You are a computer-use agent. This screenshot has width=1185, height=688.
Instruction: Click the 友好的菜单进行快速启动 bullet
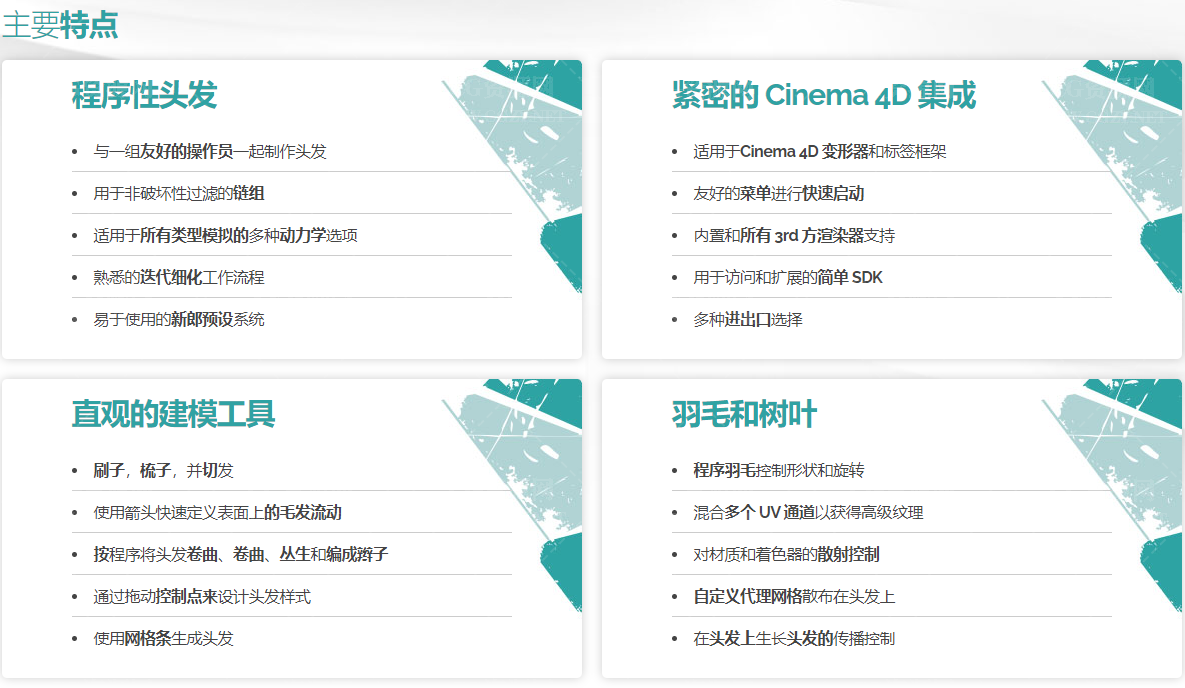tap(780, 191)
